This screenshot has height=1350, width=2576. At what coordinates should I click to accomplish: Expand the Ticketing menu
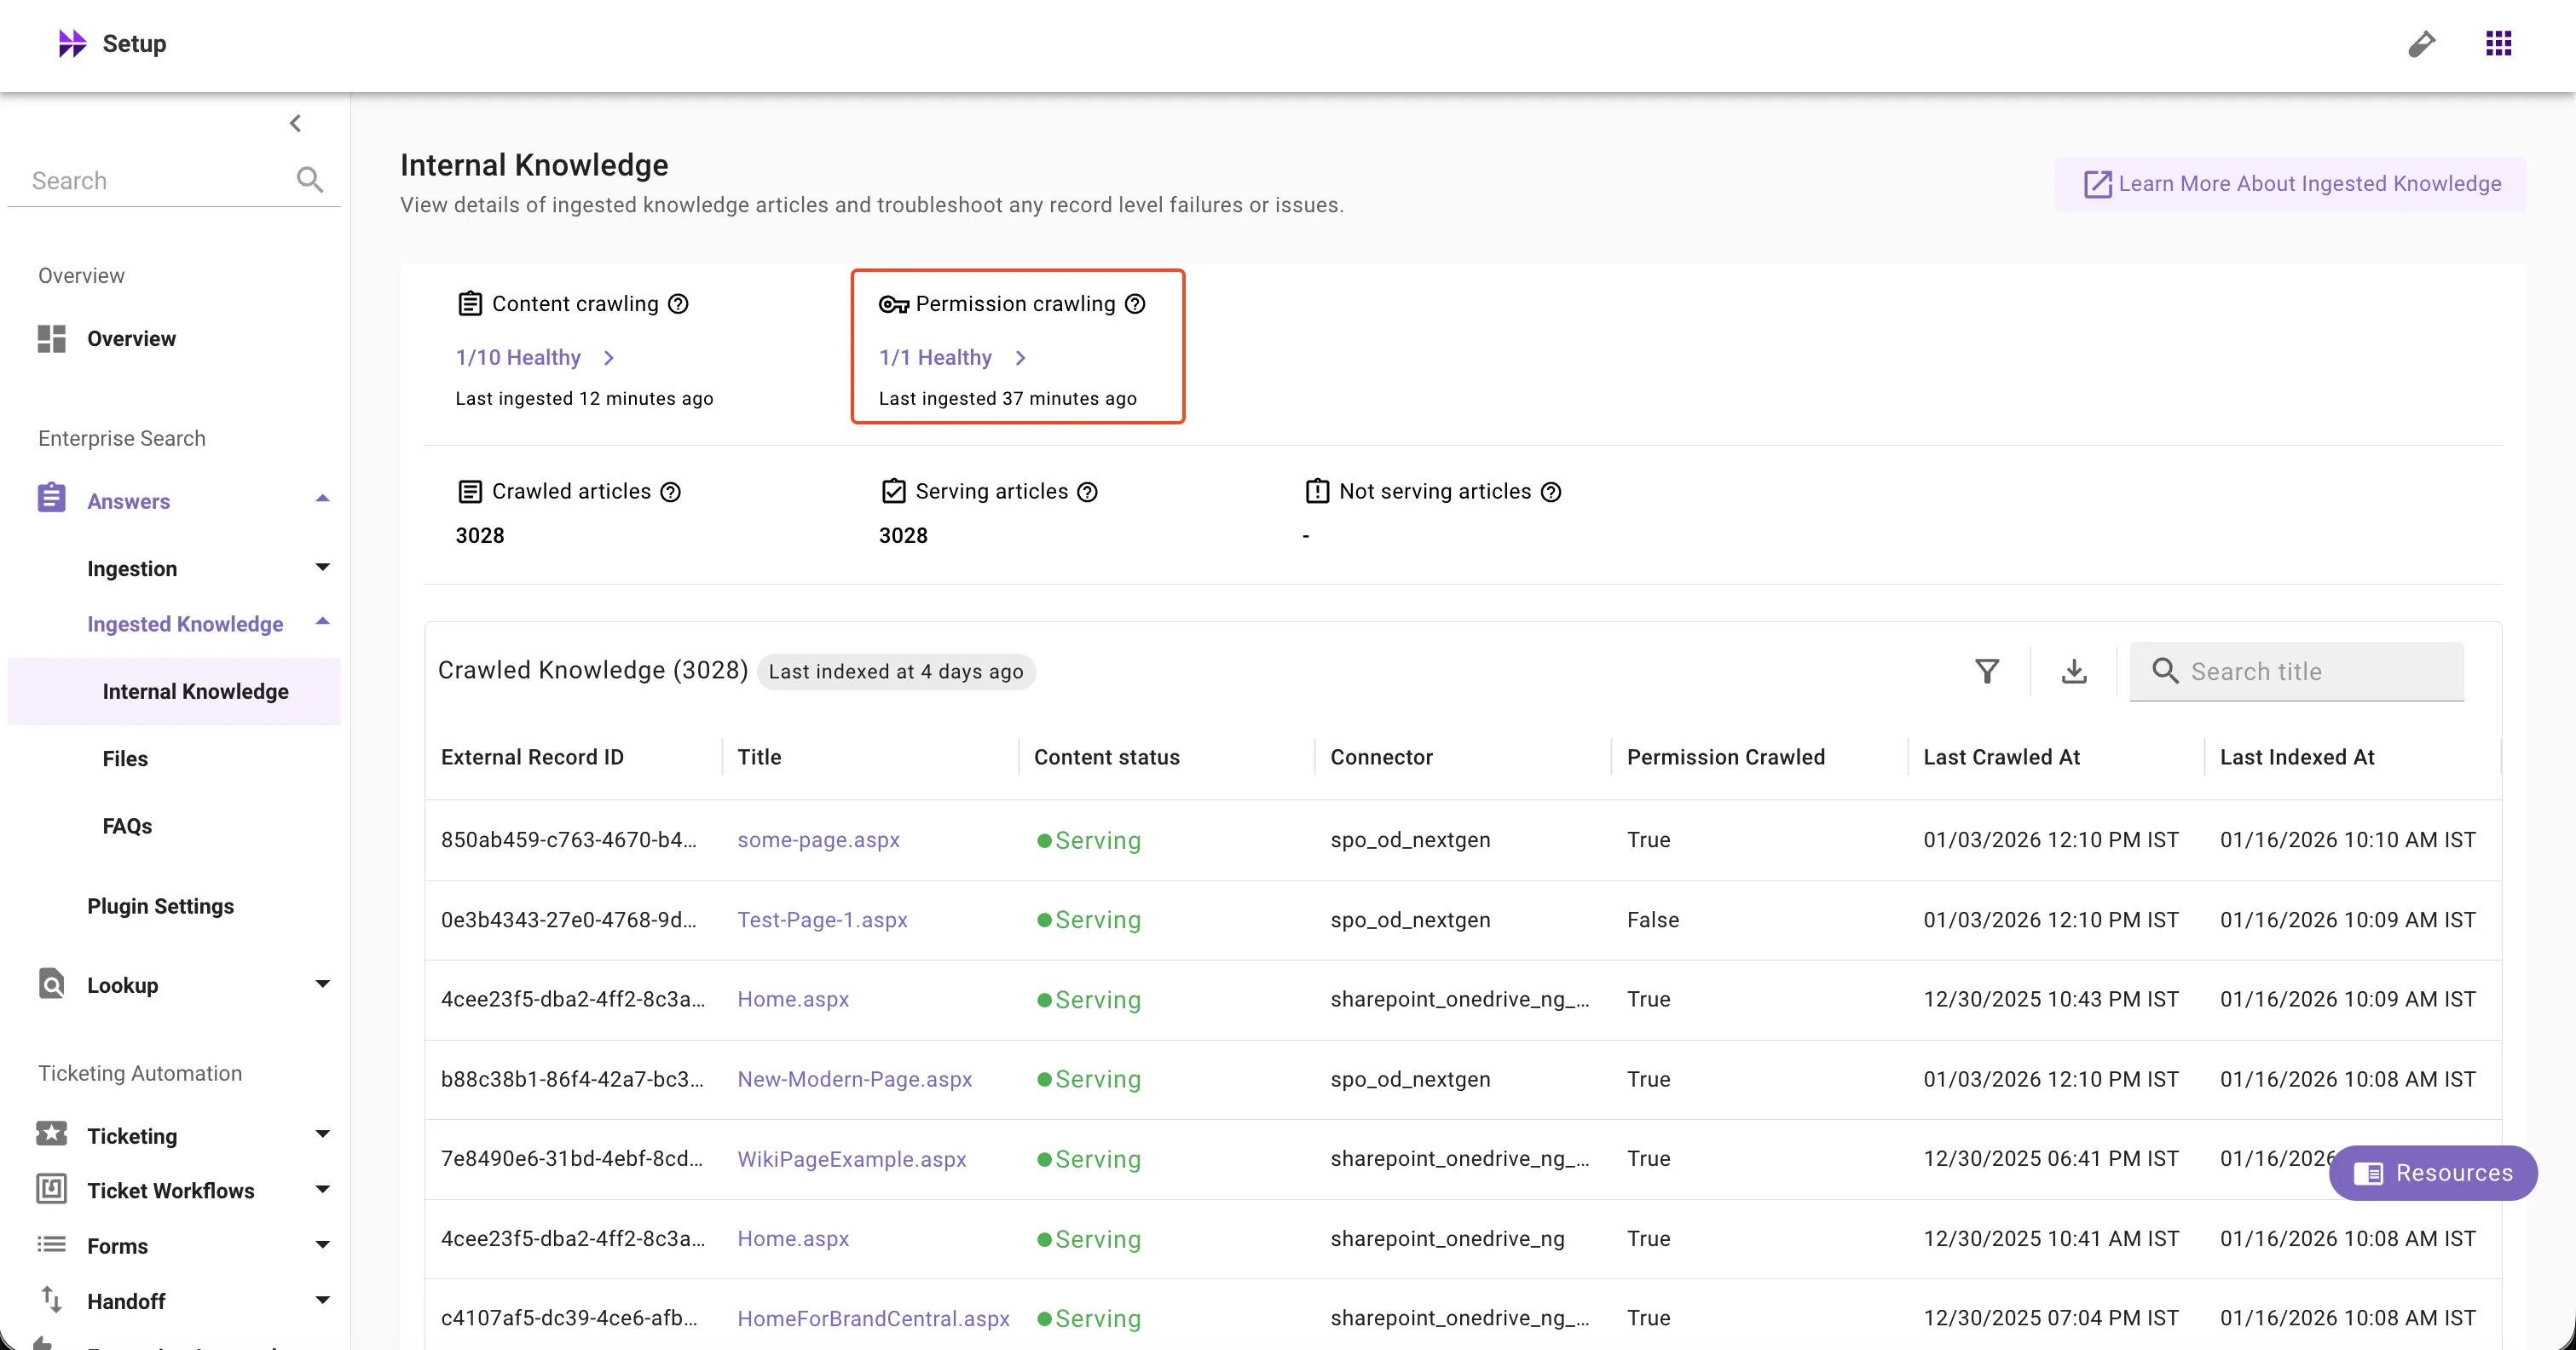click(x=322, y=1135)
